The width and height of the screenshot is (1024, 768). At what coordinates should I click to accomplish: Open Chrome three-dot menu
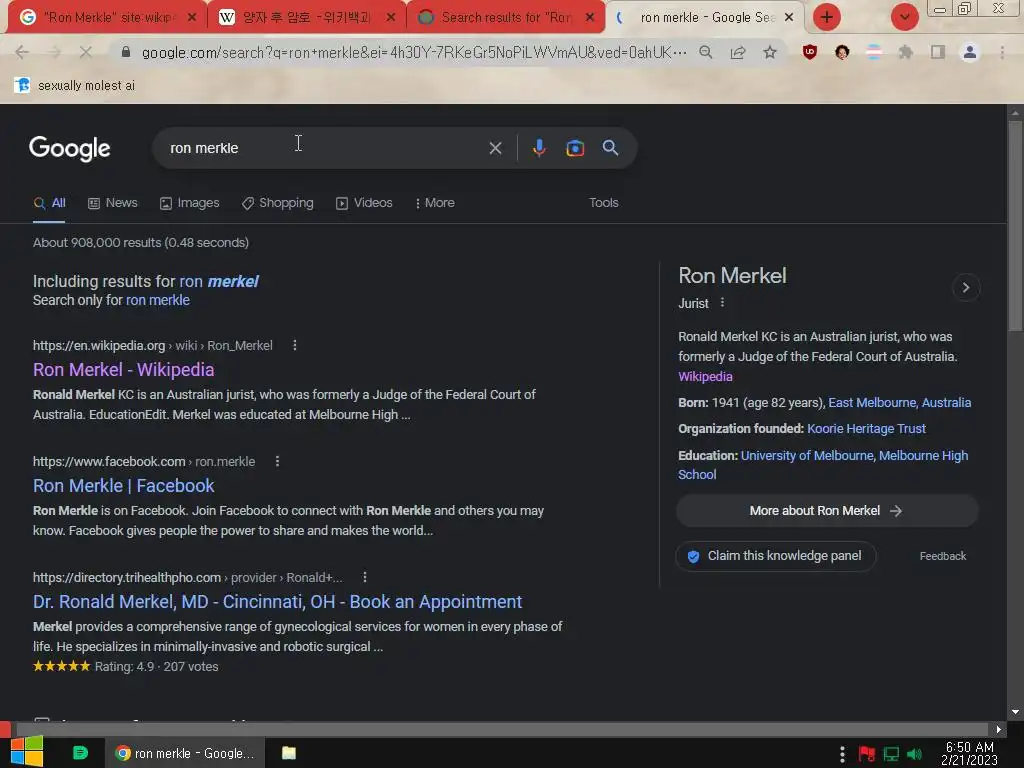point(1002,52)
